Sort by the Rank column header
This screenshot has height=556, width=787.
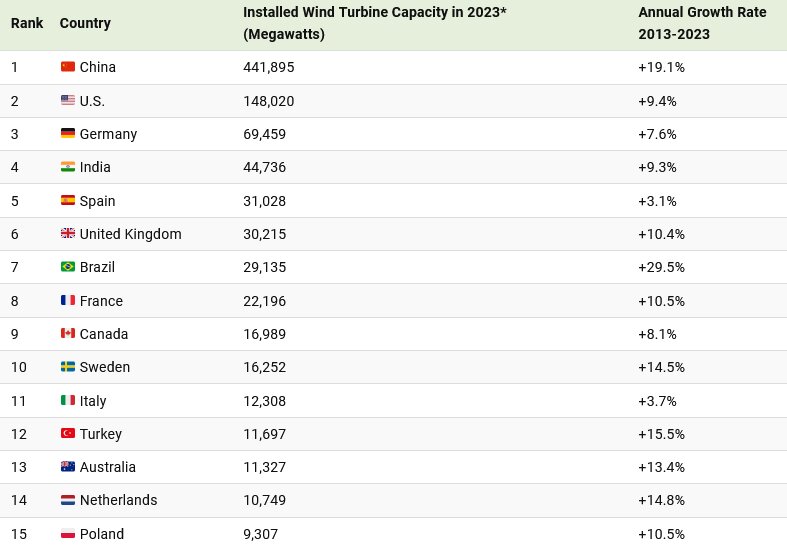pyautogui.click(x=27, y=23)
